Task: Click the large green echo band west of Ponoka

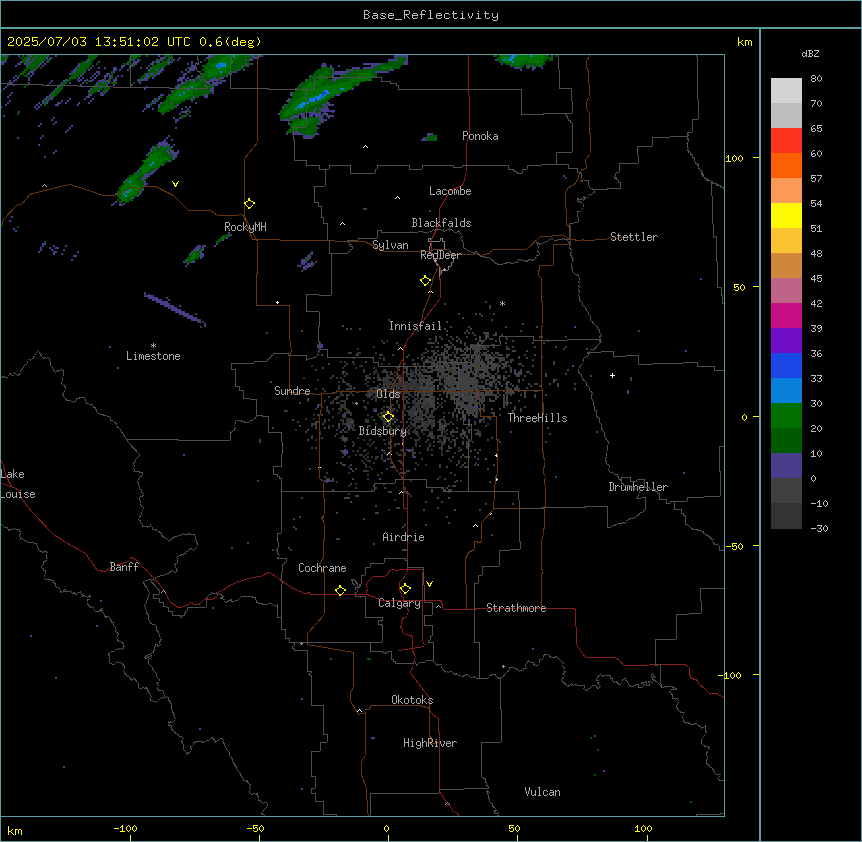Action: pos(330,95)
